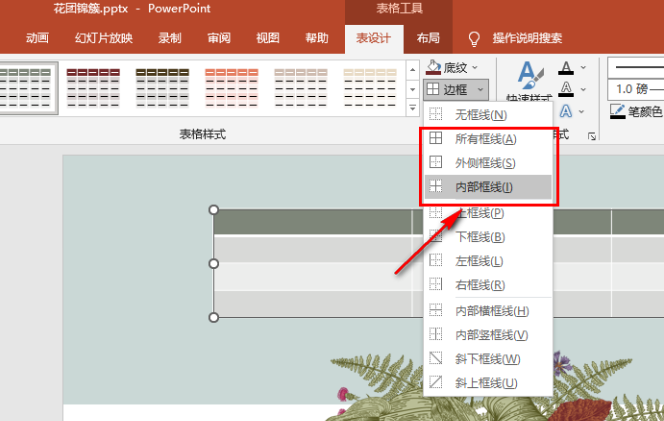The image size is (664, 421).
Task: Click the 操作说明搜索 search box
Action: point(527,38)
